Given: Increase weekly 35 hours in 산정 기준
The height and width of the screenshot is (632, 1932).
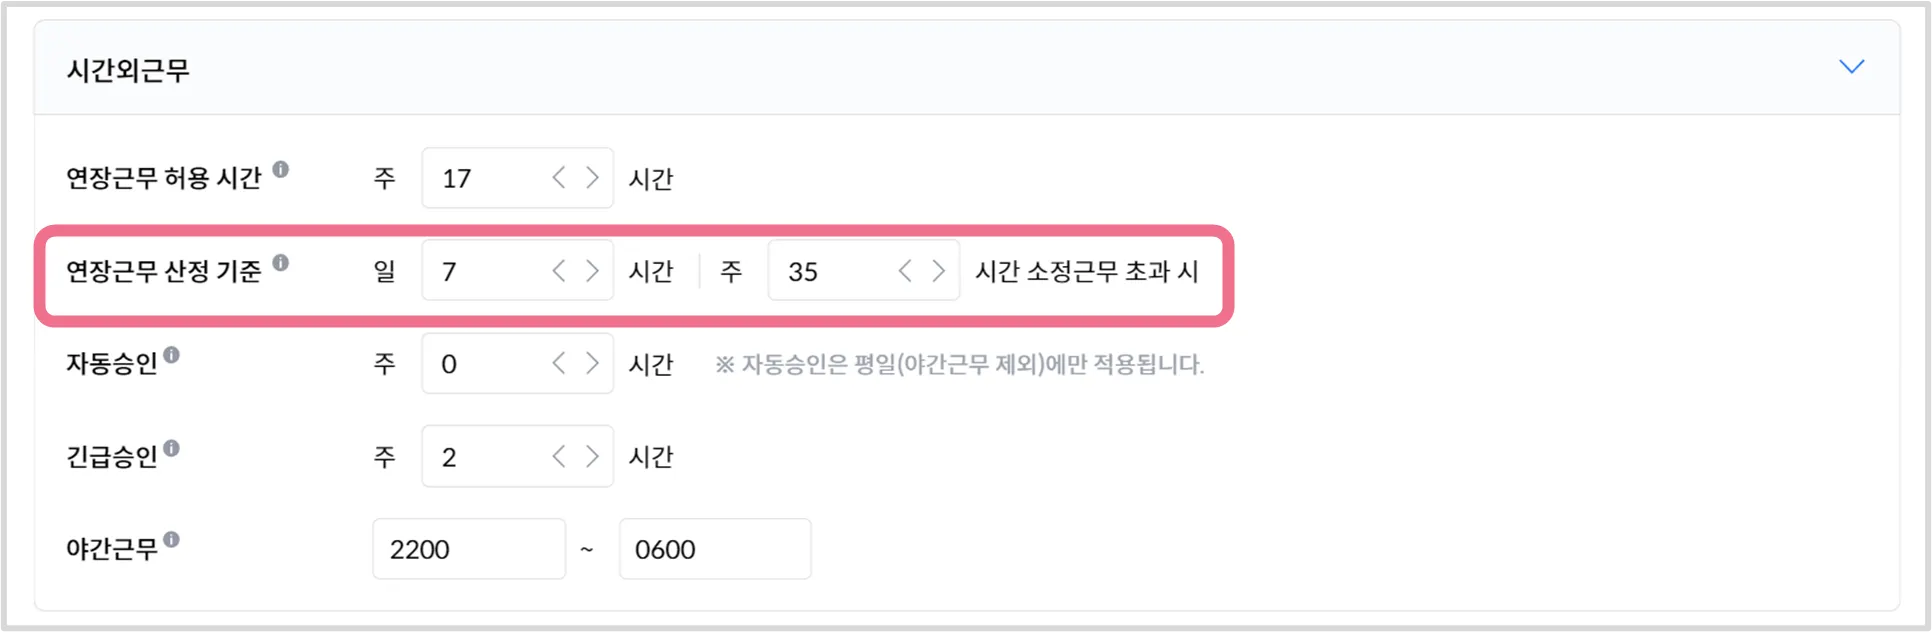Looking at the screenshot, I should coord(938,271).
